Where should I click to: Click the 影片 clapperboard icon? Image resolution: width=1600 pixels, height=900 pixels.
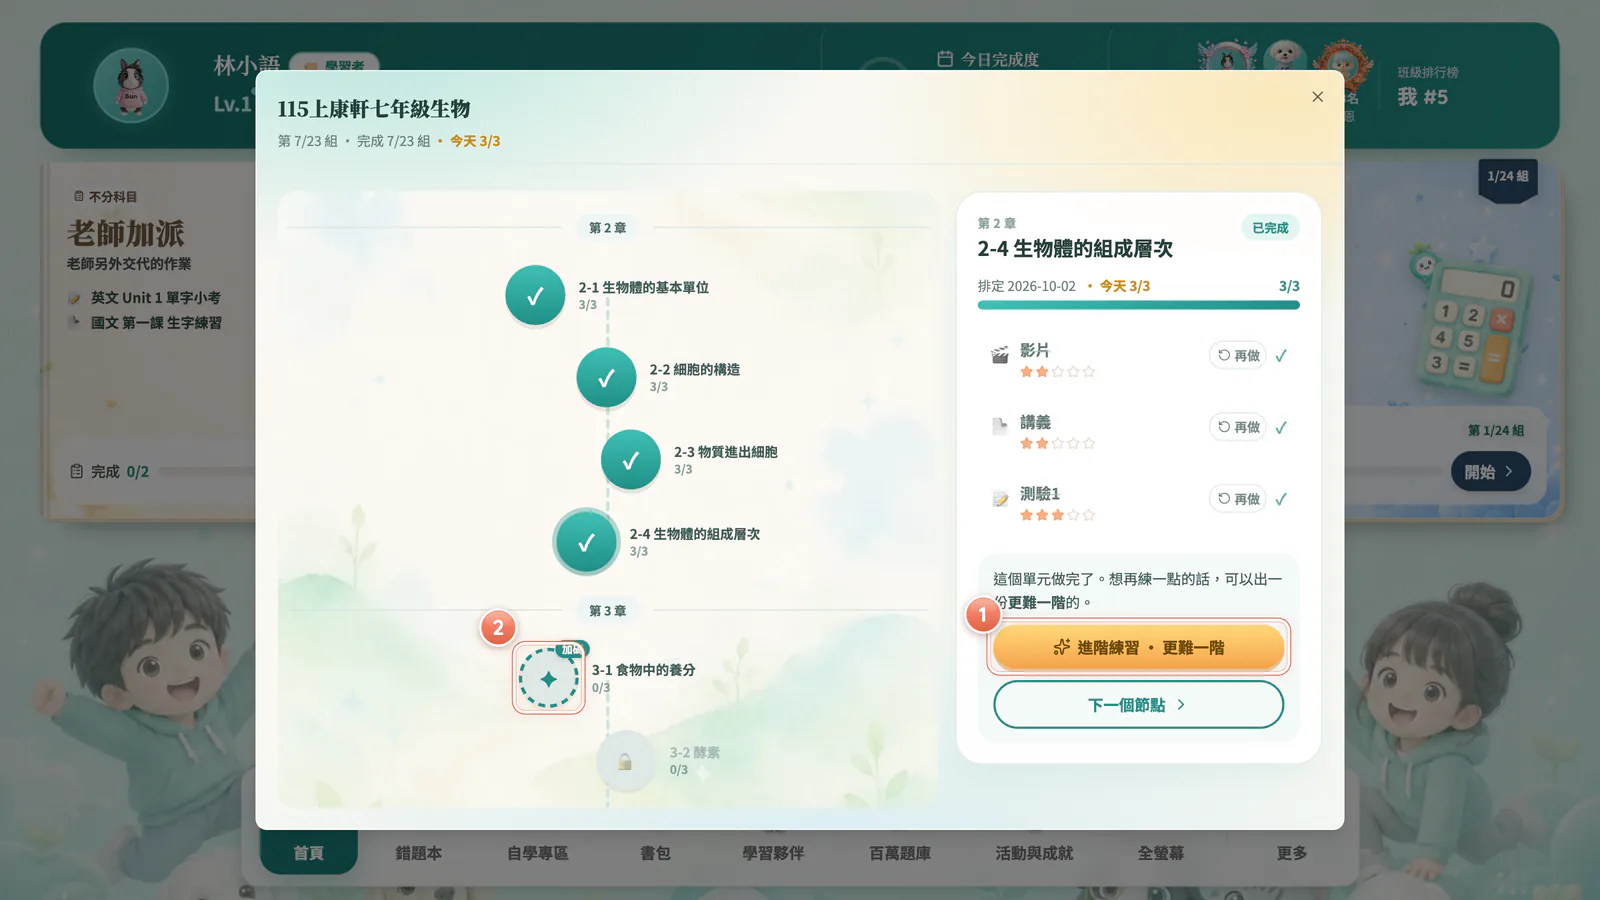(x=999, y=355)
